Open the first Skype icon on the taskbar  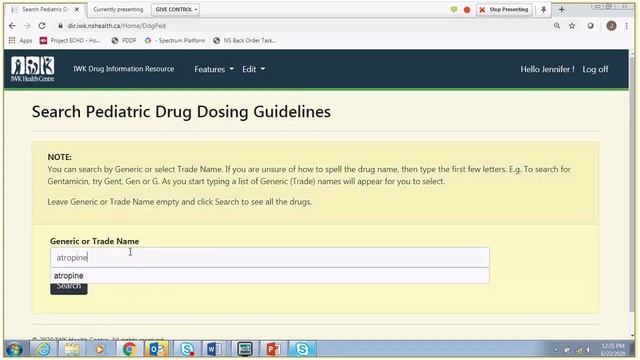pyautogui.click(x=187, y=349)
